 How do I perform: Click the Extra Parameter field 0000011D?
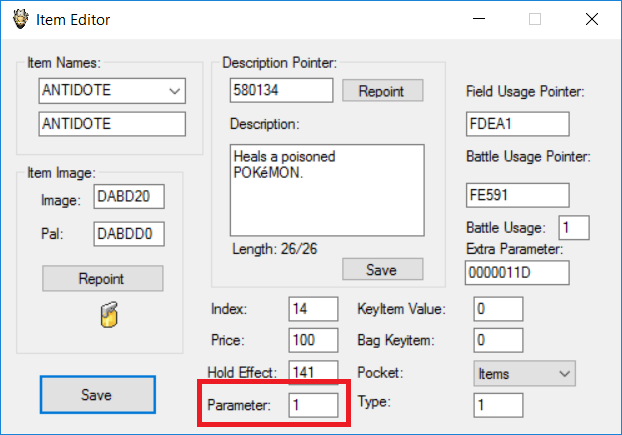pos(517,273)
